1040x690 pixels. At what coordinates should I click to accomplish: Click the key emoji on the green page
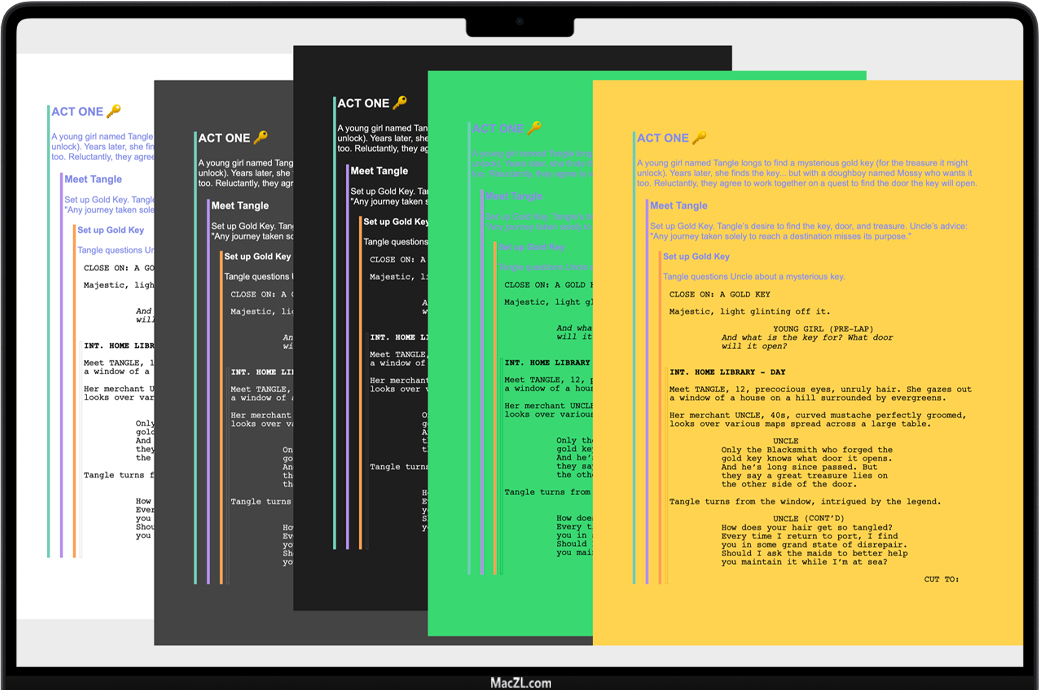535,128
